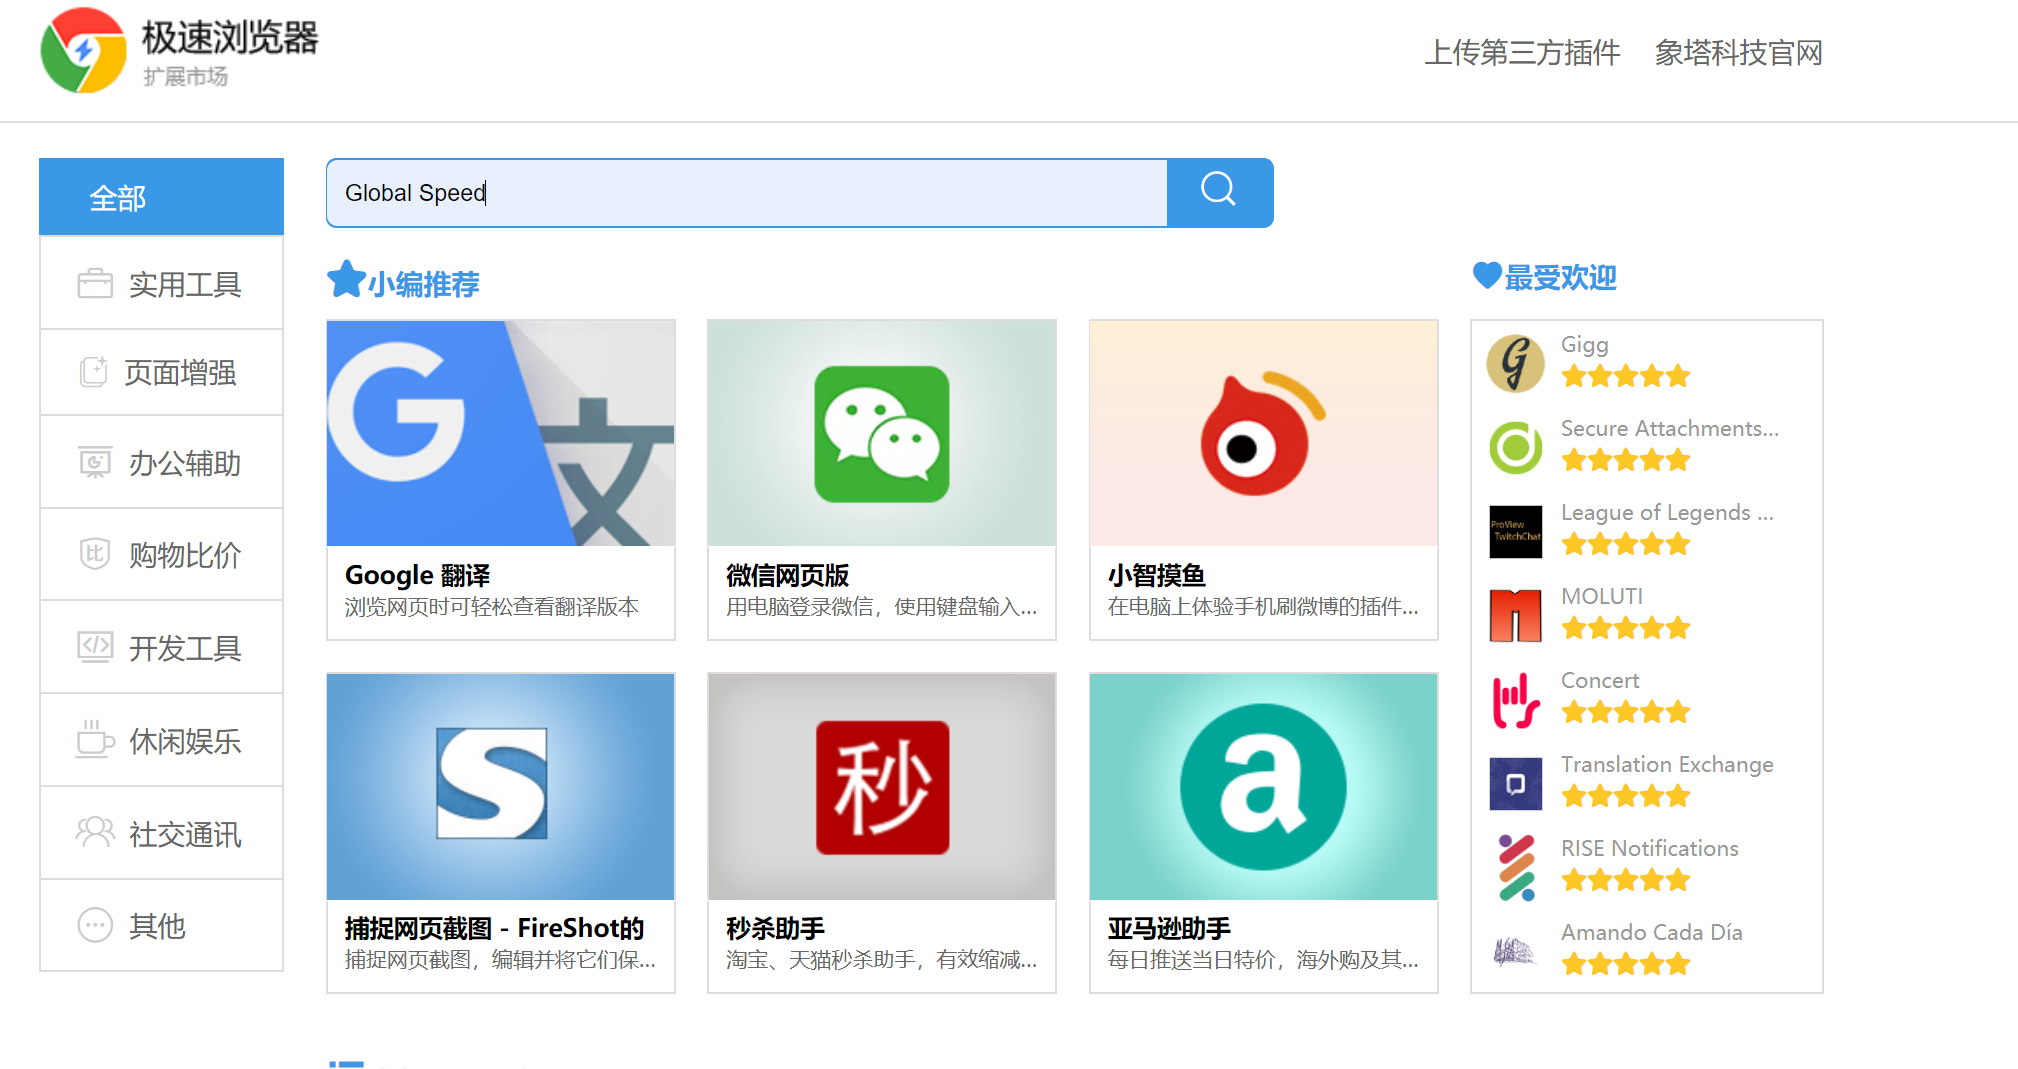Select the 全部 category tab
The height and width of the screenshot is (1069, 2018).
click(161, 197)
